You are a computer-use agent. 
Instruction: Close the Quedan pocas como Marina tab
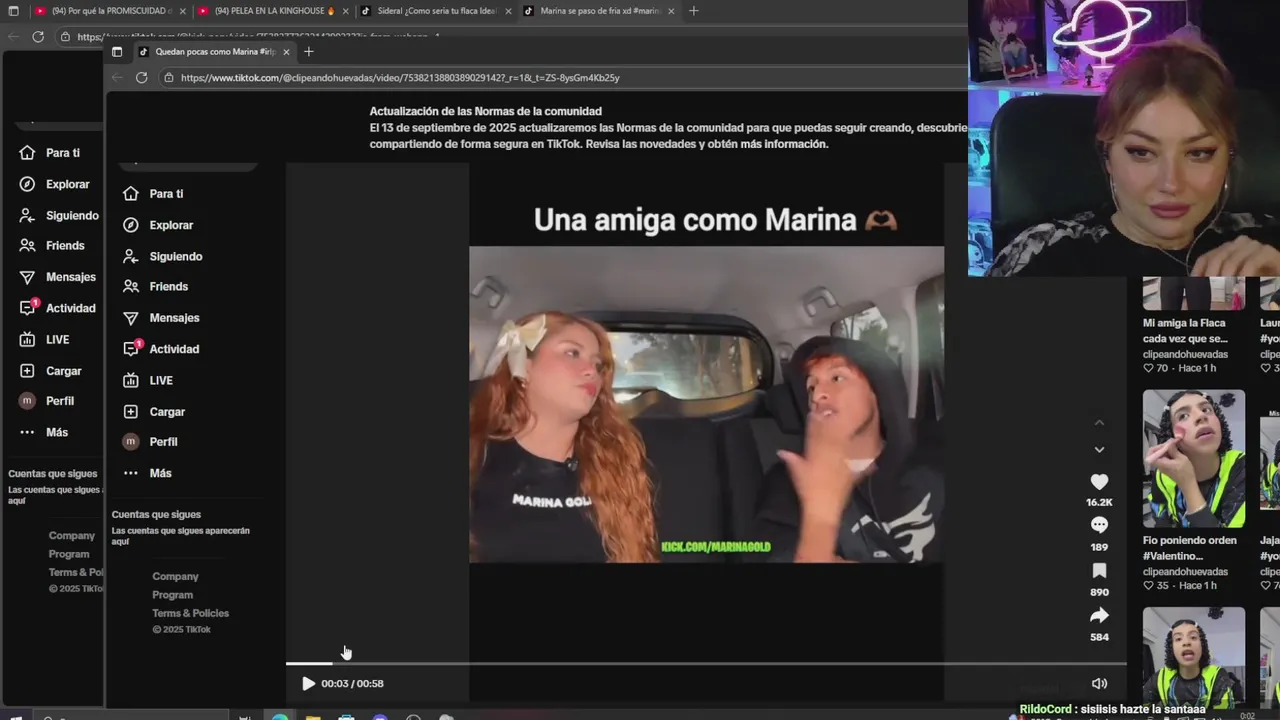(286, 52)
